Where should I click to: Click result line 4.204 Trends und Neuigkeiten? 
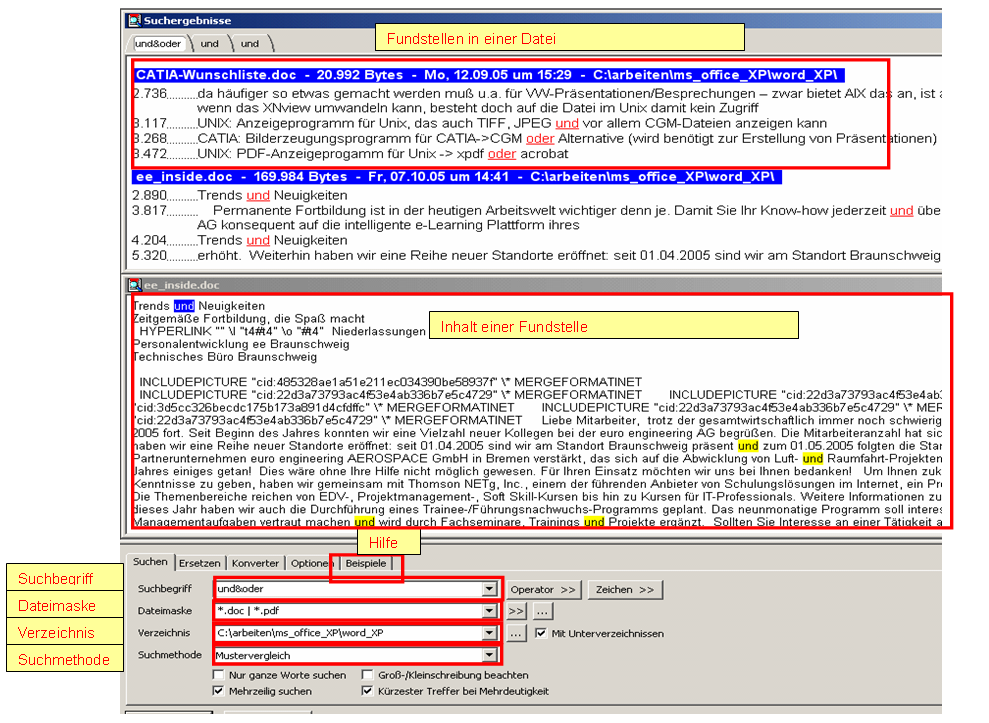click(240, 240)
